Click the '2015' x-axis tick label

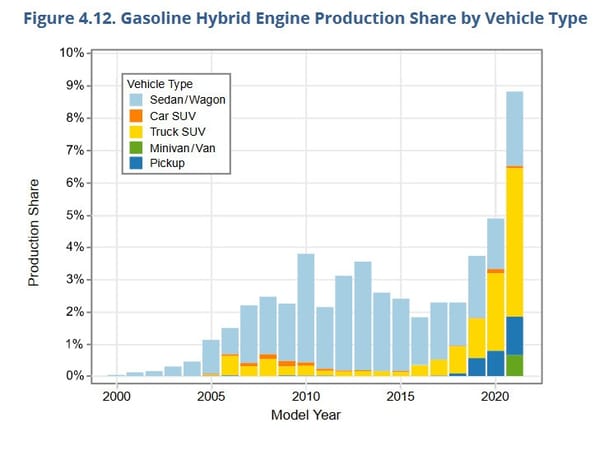pos(400,396)
